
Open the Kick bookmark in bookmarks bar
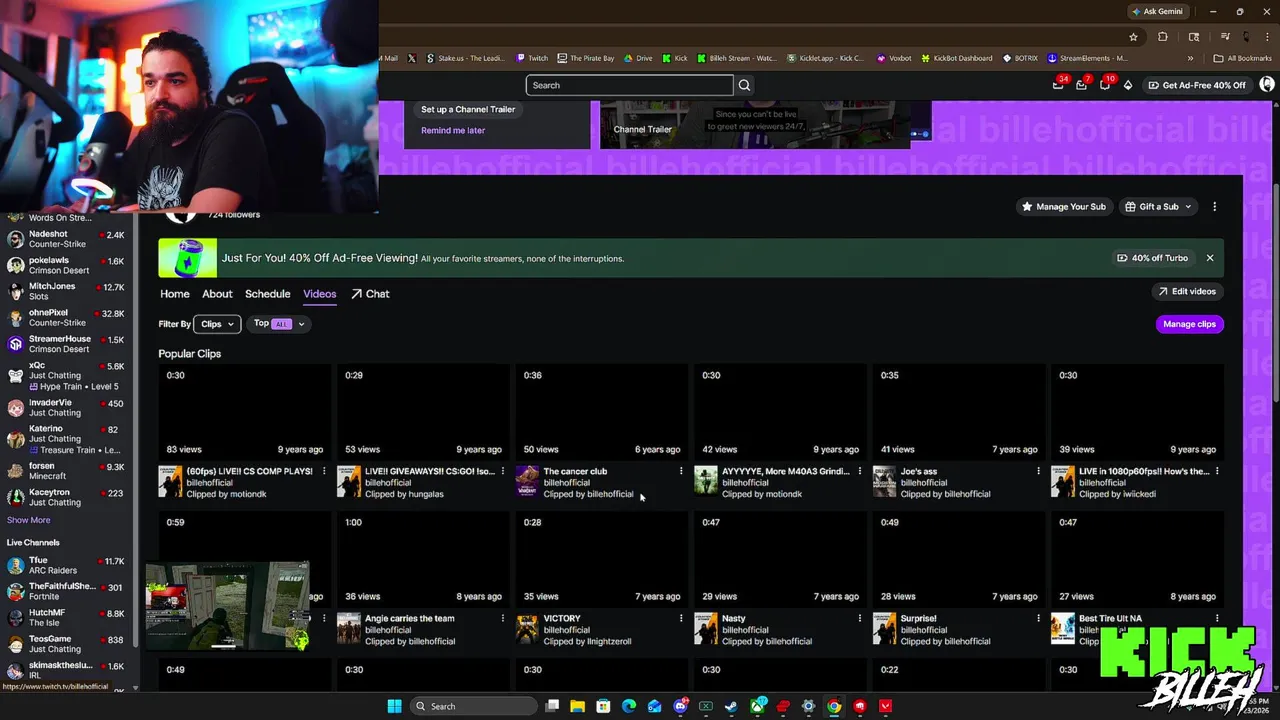[675, 58]
